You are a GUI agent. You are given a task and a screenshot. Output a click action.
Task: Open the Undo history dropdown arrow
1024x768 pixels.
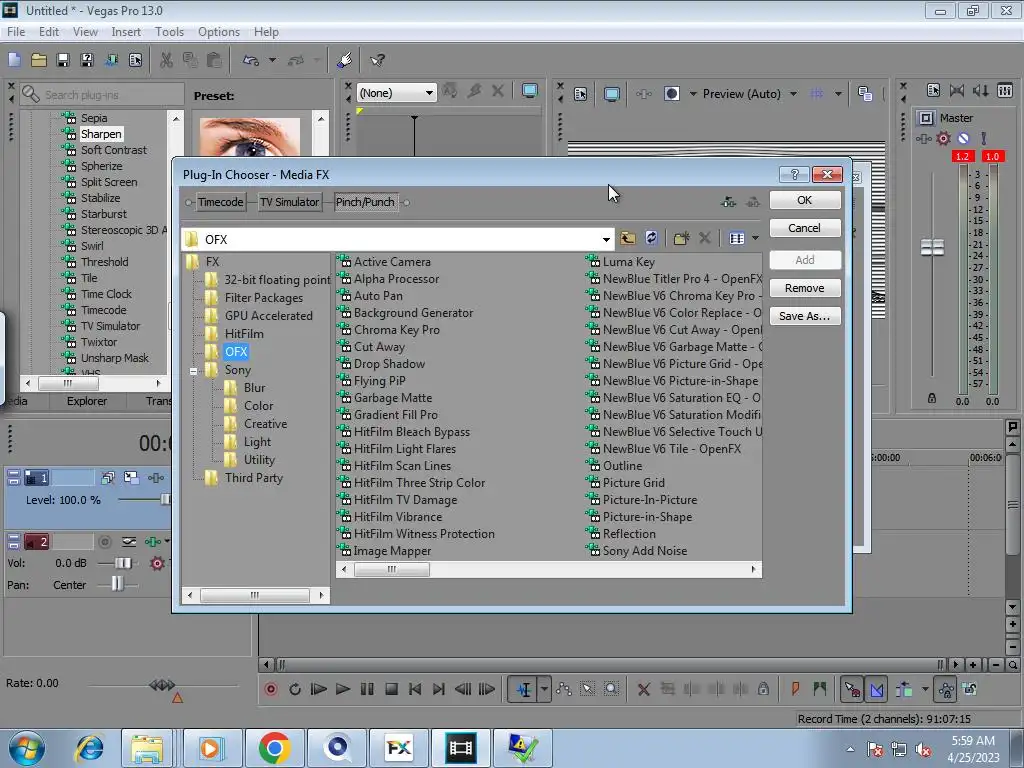(272, 60)
